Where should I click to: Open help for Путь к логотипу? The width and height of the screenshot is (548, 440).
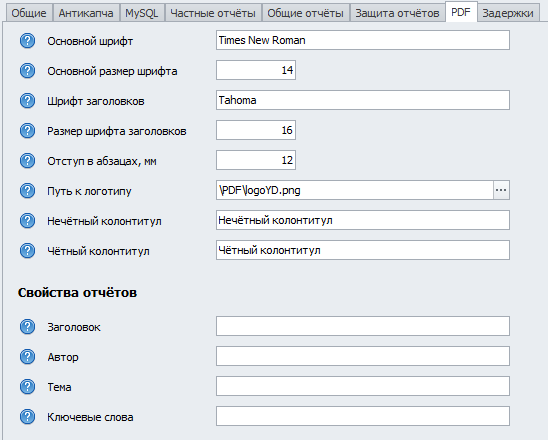(27, 191)
